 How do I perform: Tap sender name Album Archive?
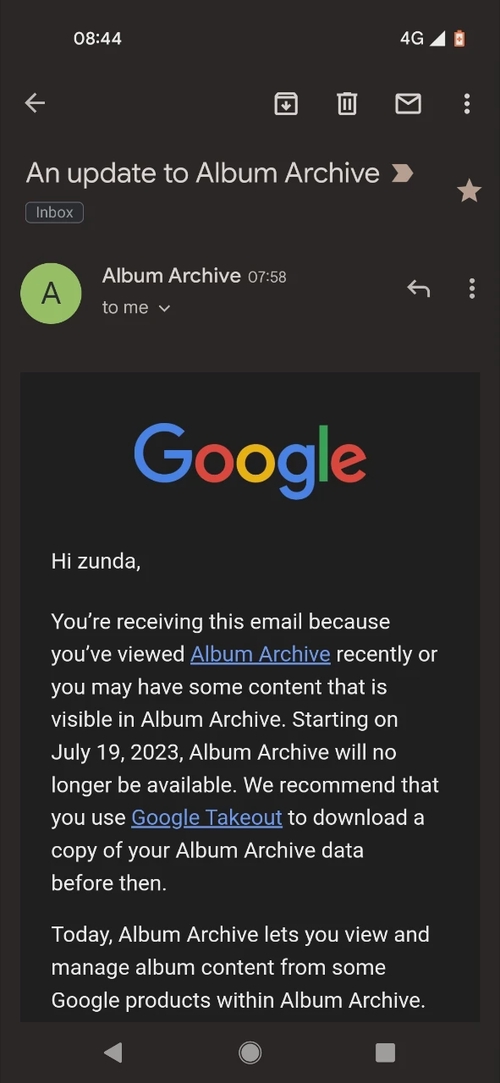coord(171,276)
